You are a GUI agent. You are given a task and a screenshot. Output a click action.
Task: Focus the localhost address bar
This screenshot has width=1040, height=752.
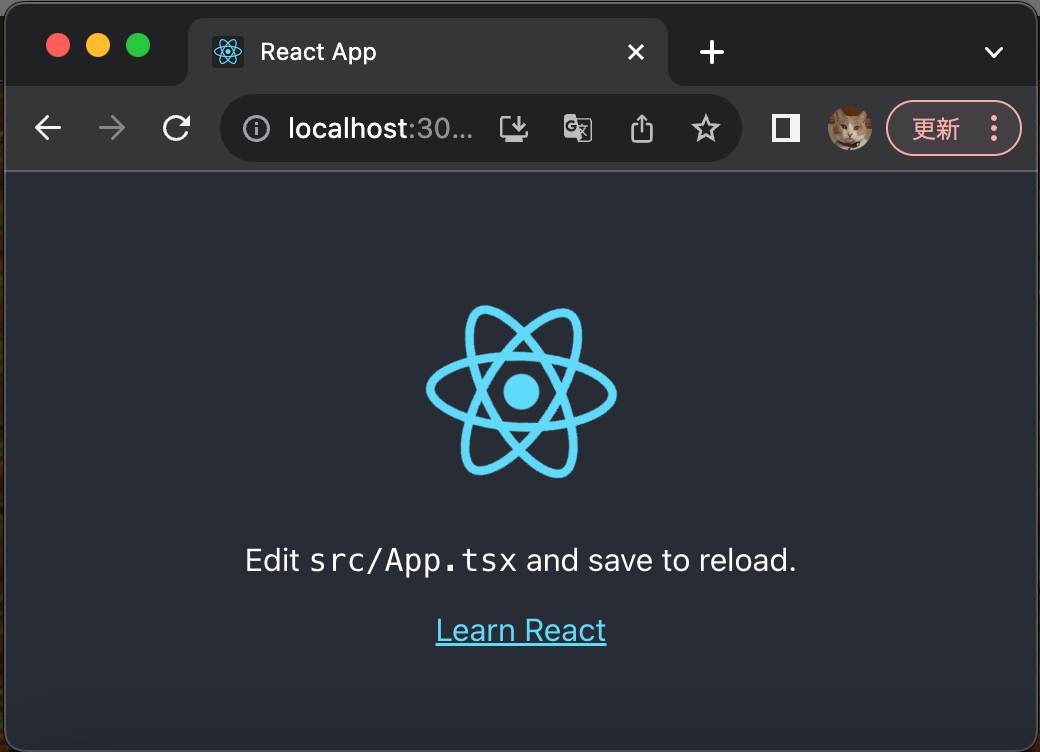pos(381,129)
